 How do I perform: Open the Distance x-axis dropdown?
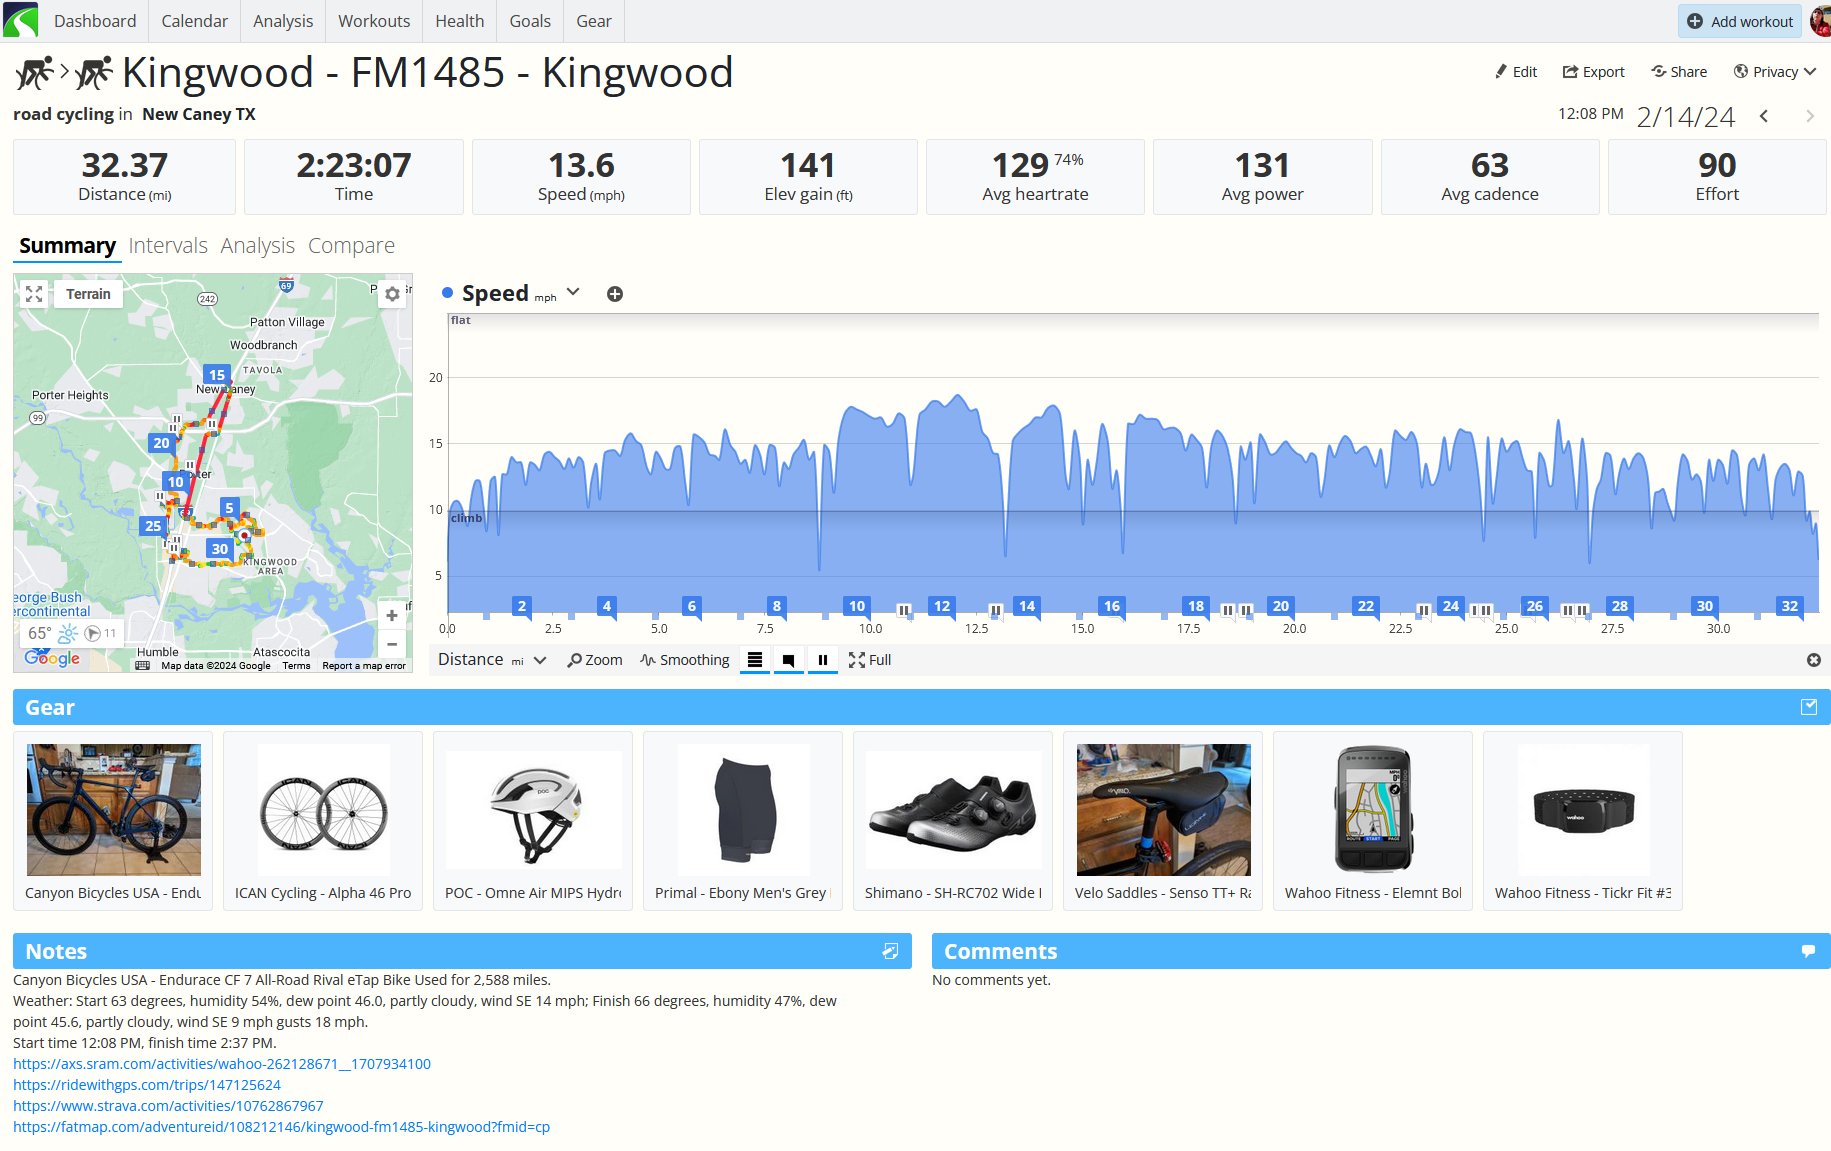tap(492, 660)
